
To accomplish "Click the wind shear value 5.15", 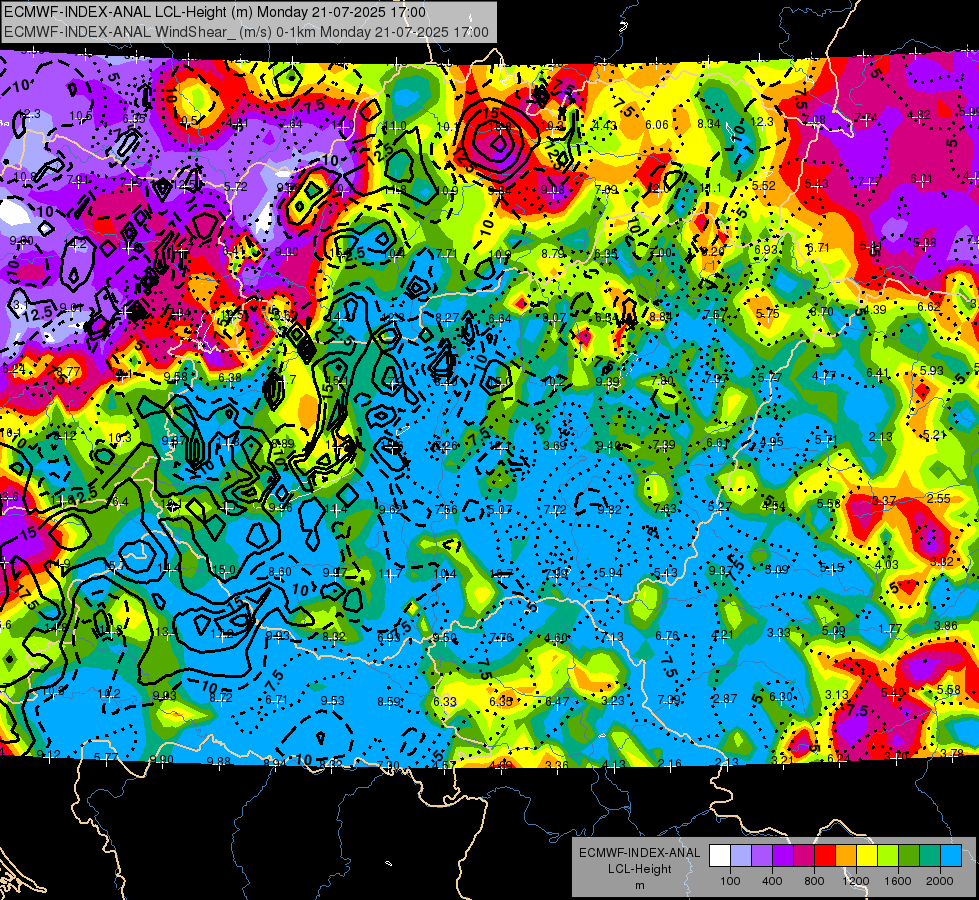I will 832,567.
